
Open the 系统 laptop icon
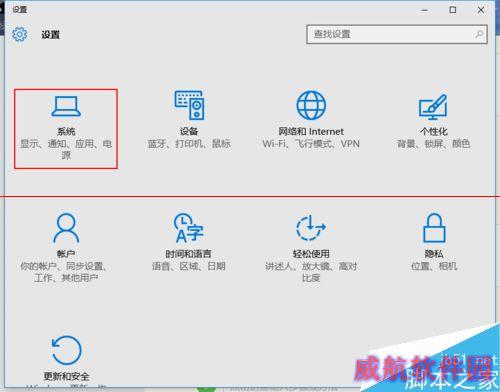(66, 106)
